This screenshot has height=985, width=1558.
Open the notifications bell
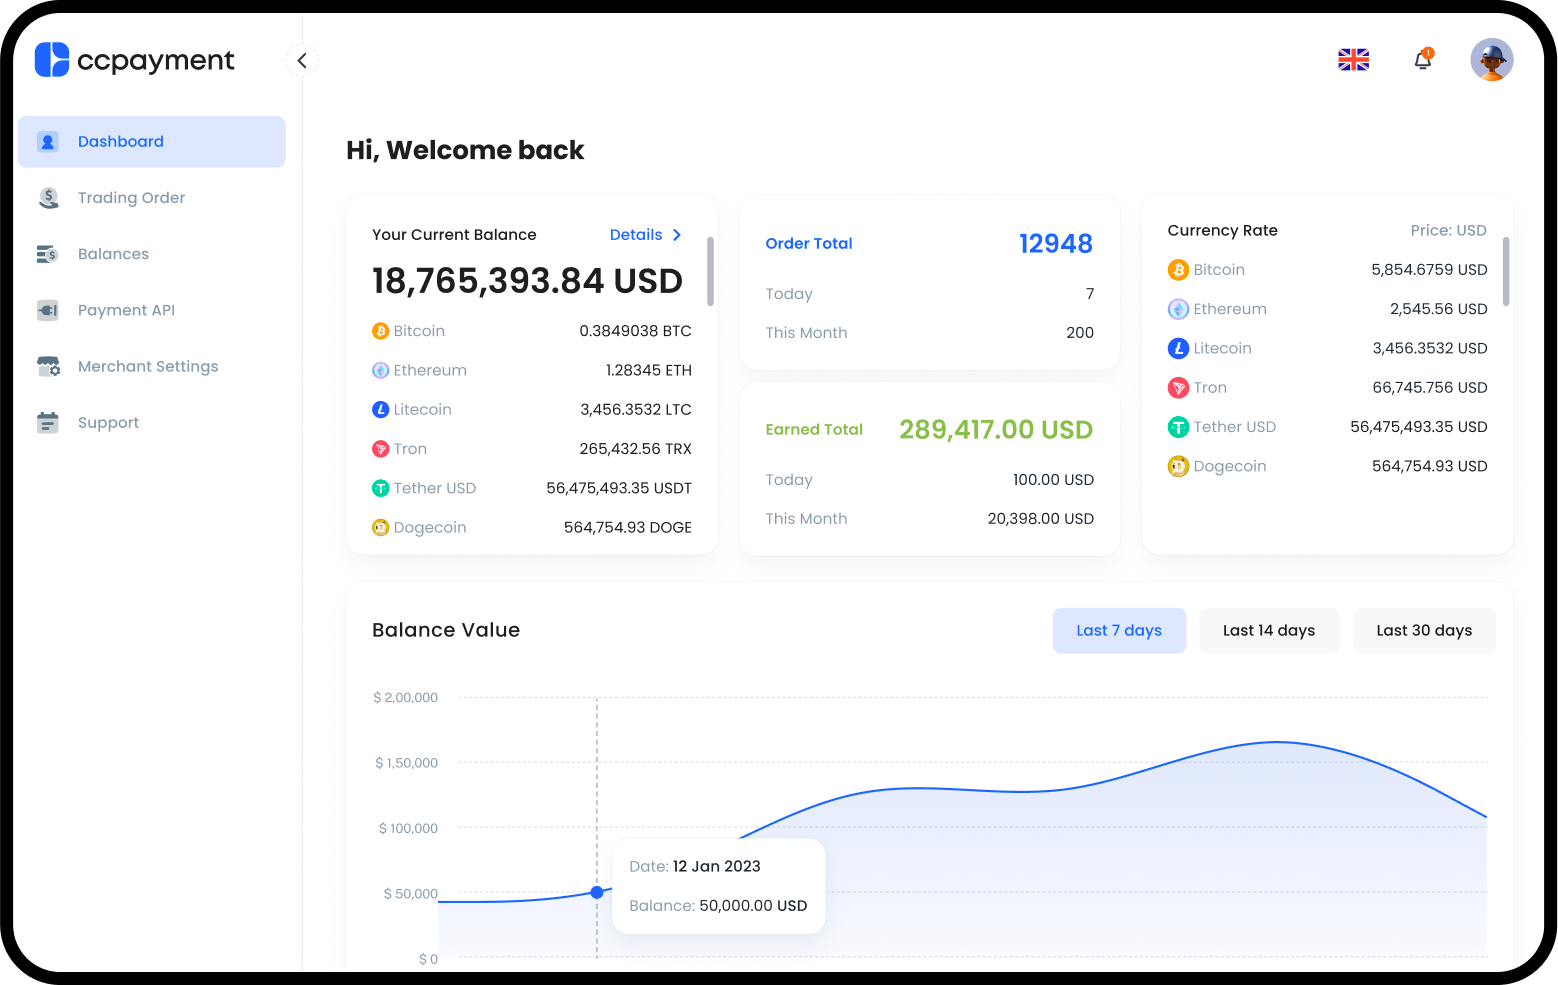1423,60
